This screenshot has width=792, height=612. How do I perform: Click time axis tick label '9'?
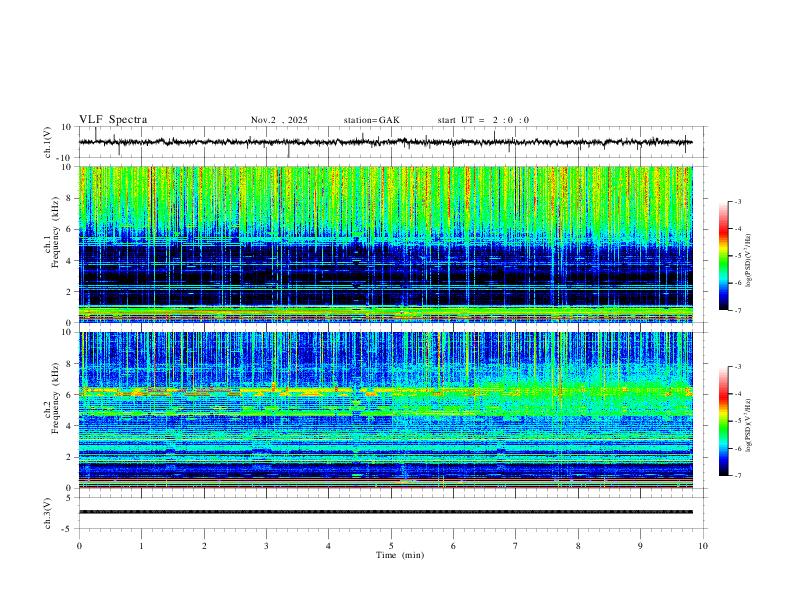pos(640,546)
